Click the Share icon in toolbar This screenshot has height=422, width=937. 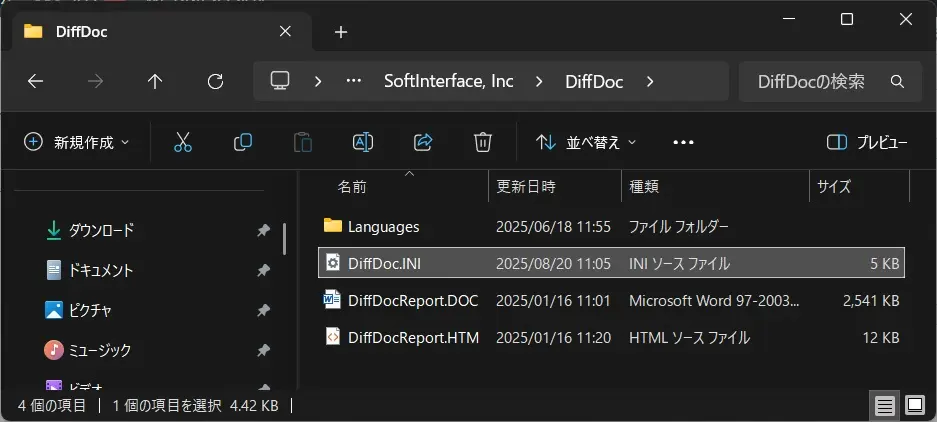coord(423,142)
